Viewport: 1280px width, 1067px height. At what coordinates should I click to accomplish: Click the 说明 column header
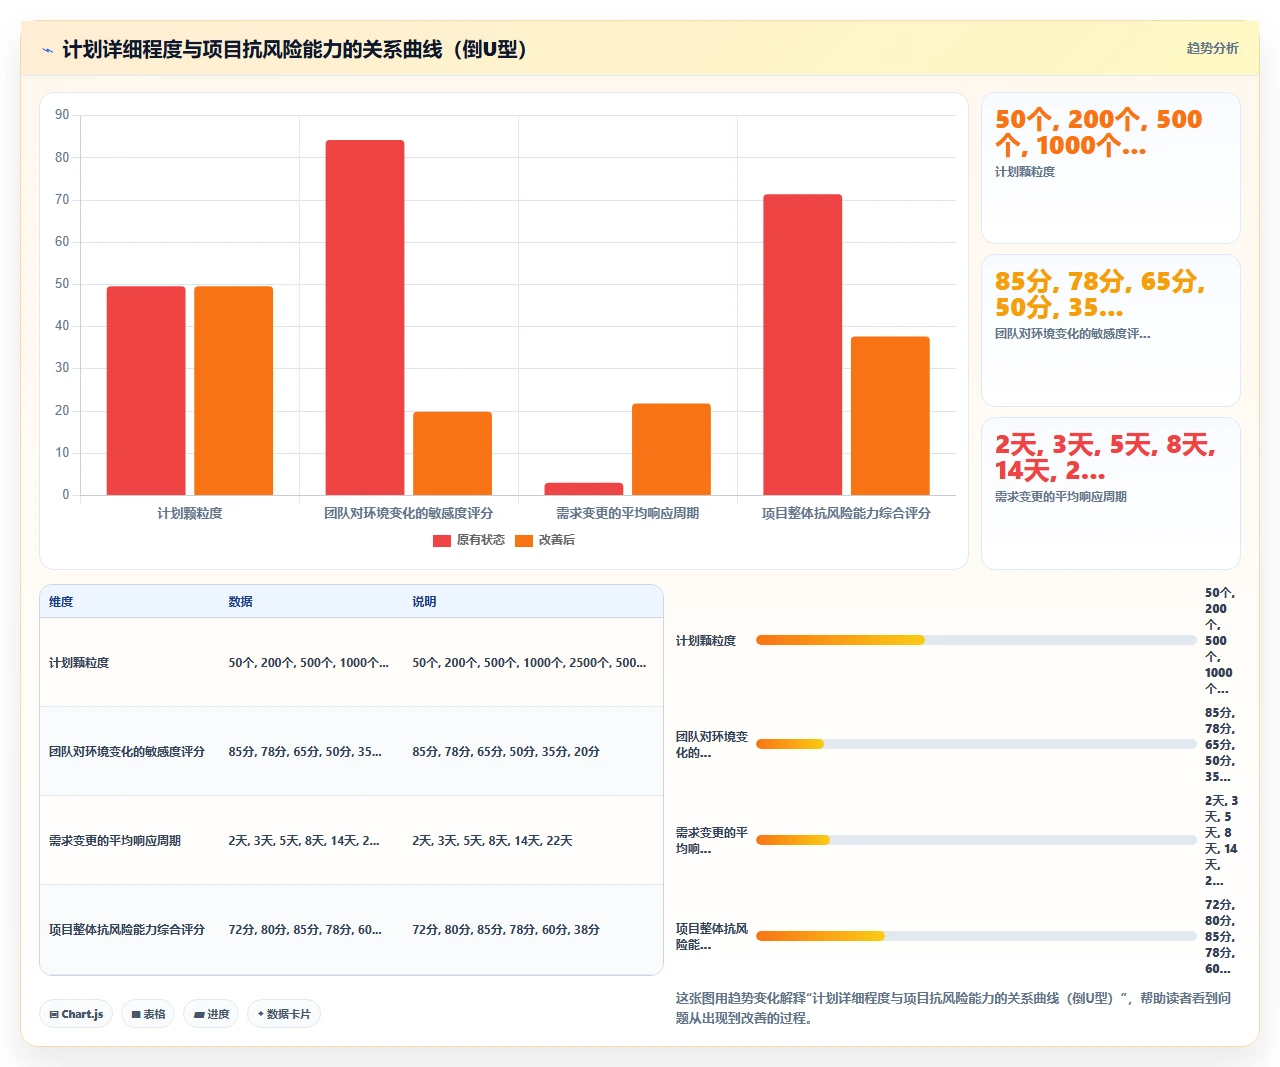coord(424,602)
